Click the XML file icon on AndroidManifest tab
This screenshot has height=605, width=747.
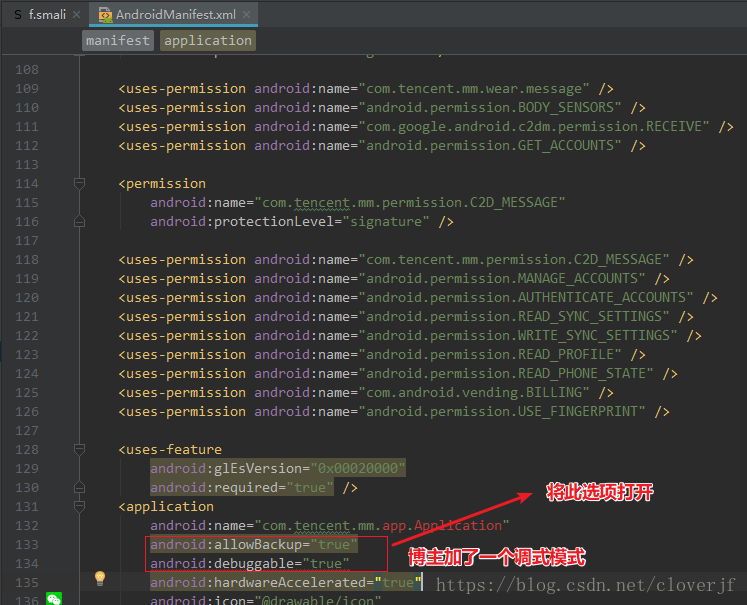(105, 15)
